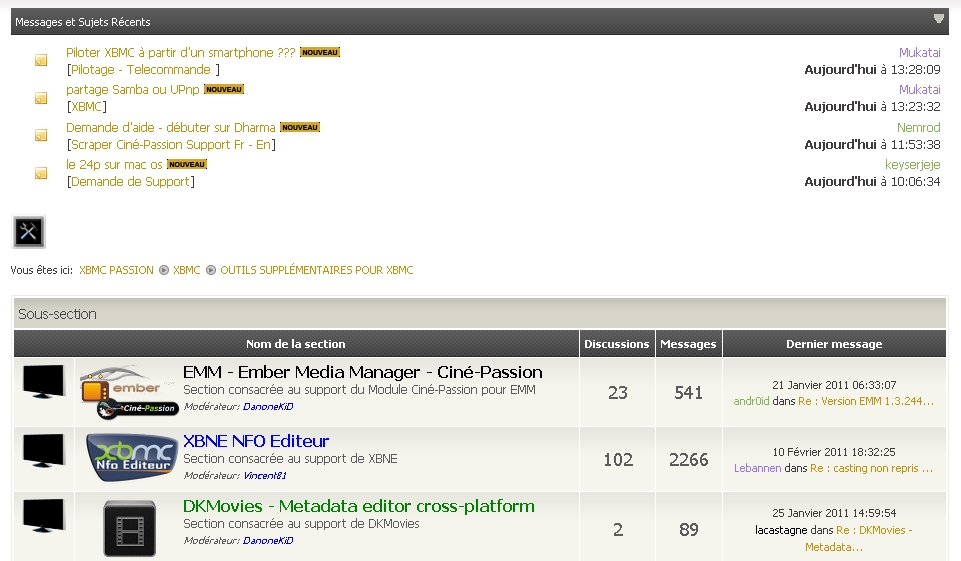Click NOUVEAU badge next to le 24p topic
Image resolution: width=961 pixels, height=561 pixels.
[187, 164]
